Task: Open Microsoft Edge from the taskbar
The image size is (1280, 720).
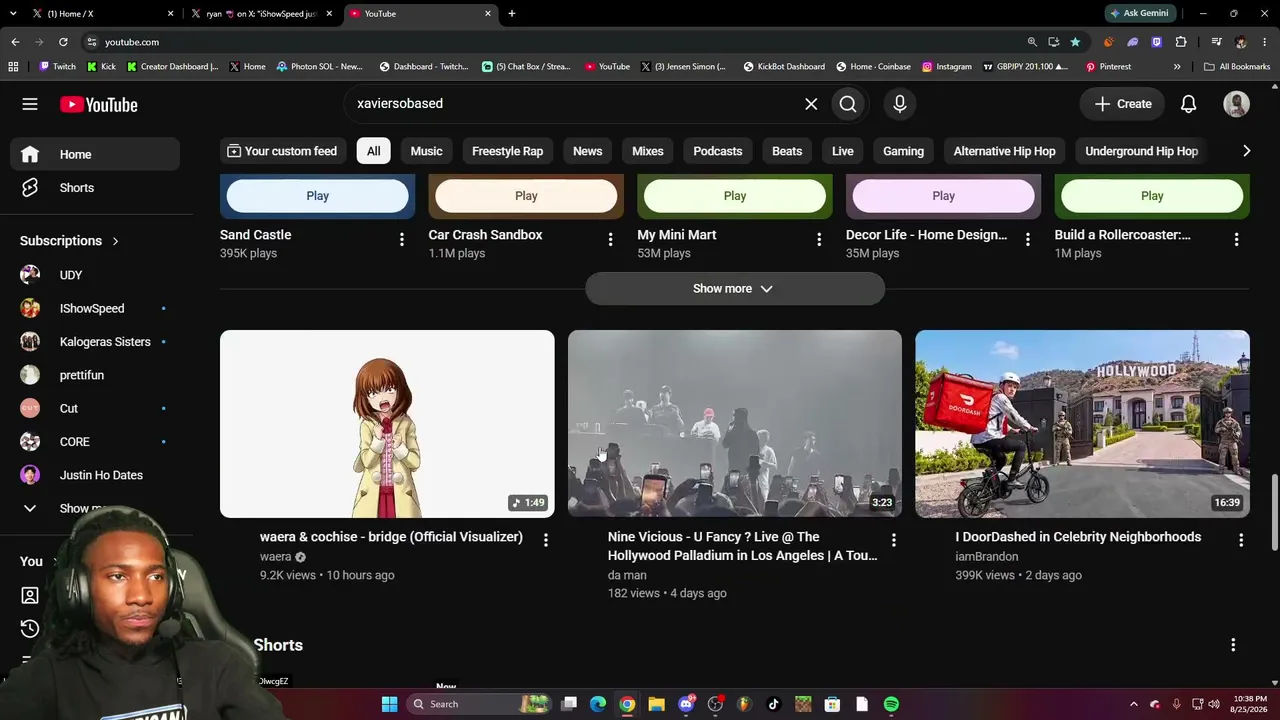Action: point(598,704)
